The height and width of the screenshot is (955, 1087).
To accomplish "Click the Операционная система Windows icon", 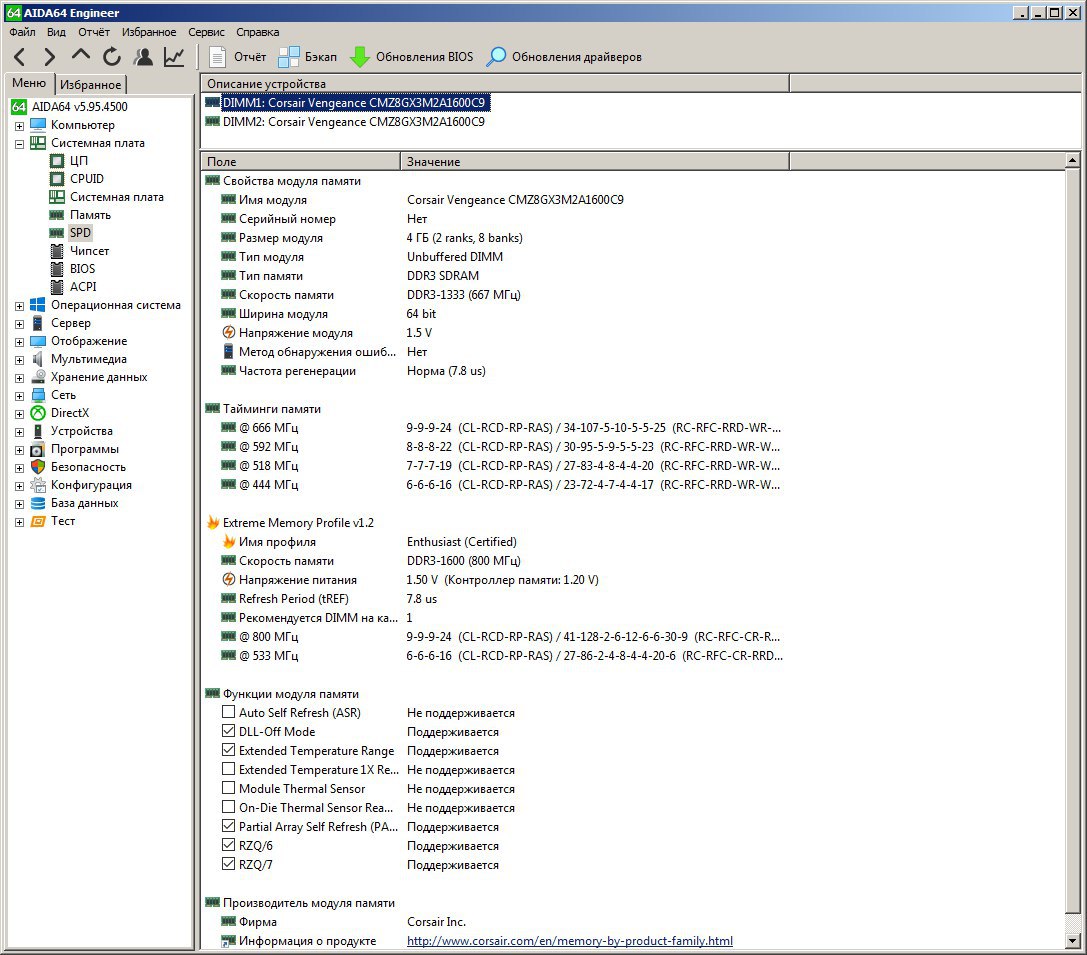I will tap(38, 305).
